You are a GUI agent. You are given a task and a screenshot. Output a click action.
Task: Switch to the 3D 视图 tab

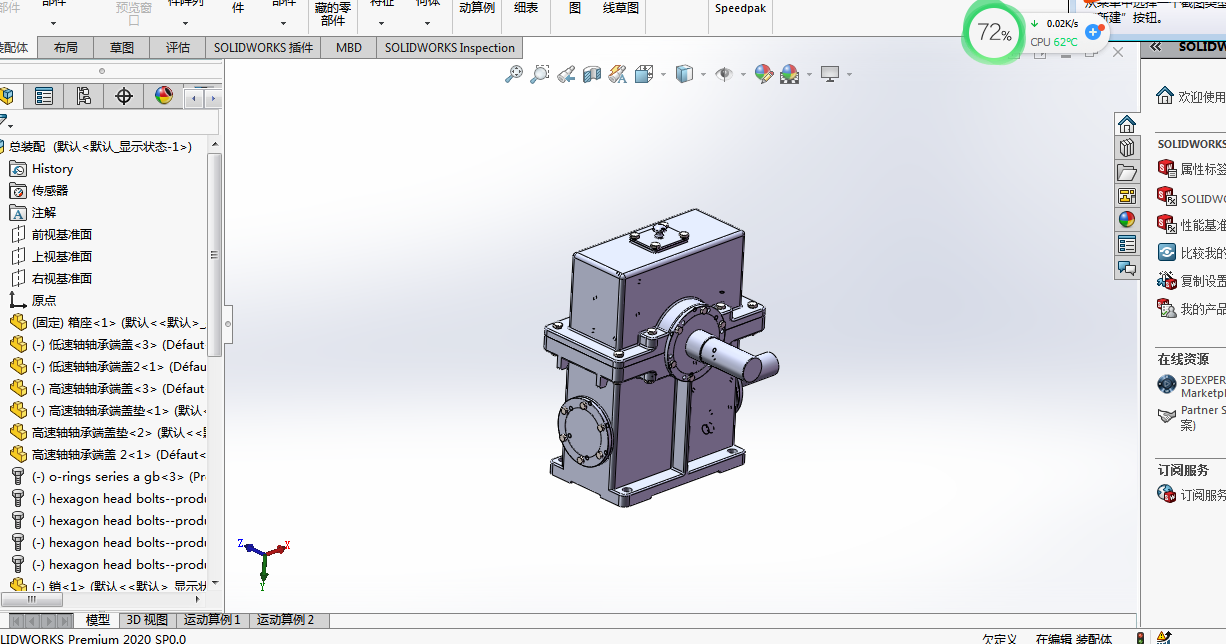click(147, 620)
